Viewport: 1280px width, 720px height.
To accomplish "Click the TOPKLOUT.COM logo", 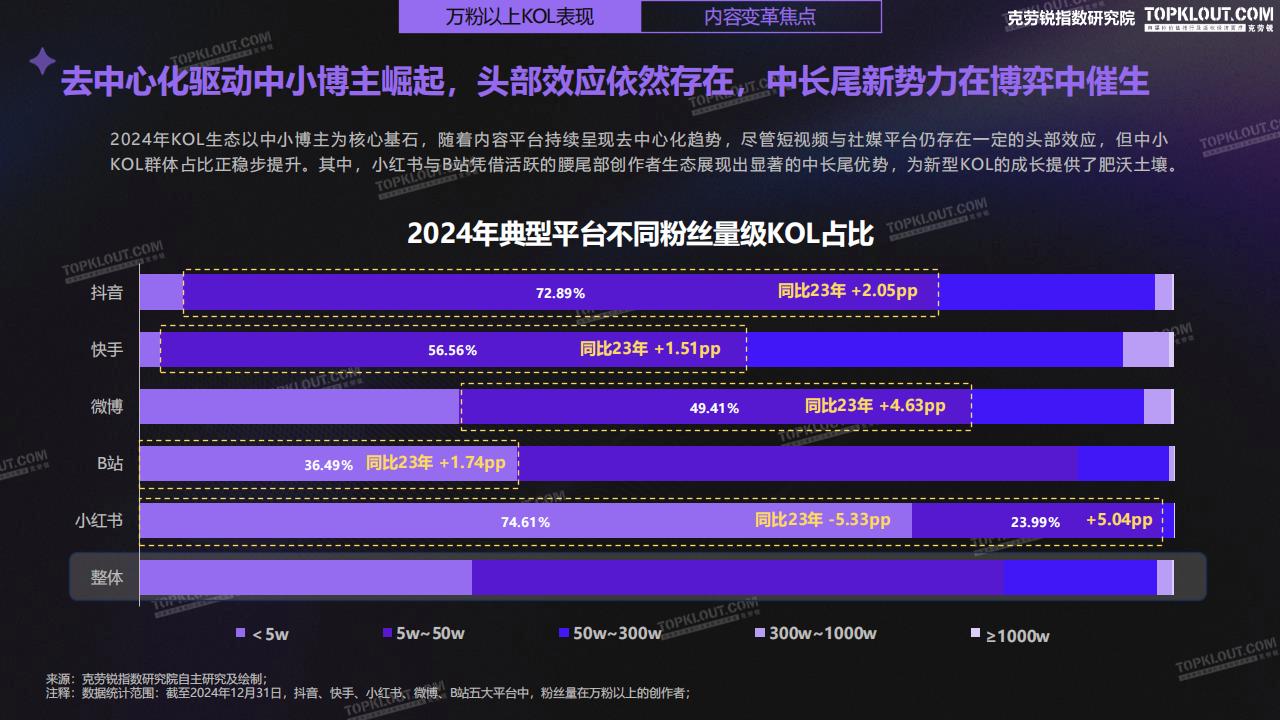I will pyautogui.click(x=1208, y=17).
